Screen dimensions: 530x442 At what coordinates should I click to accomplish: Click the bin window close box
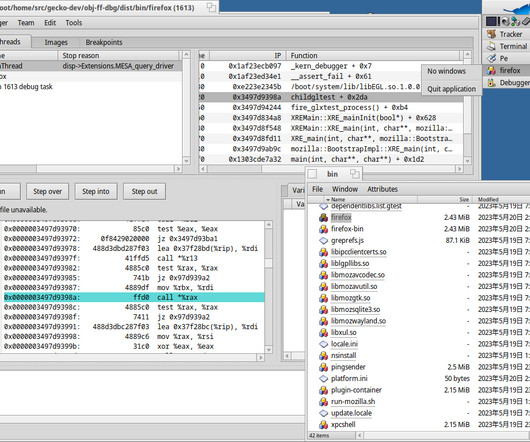312,174
